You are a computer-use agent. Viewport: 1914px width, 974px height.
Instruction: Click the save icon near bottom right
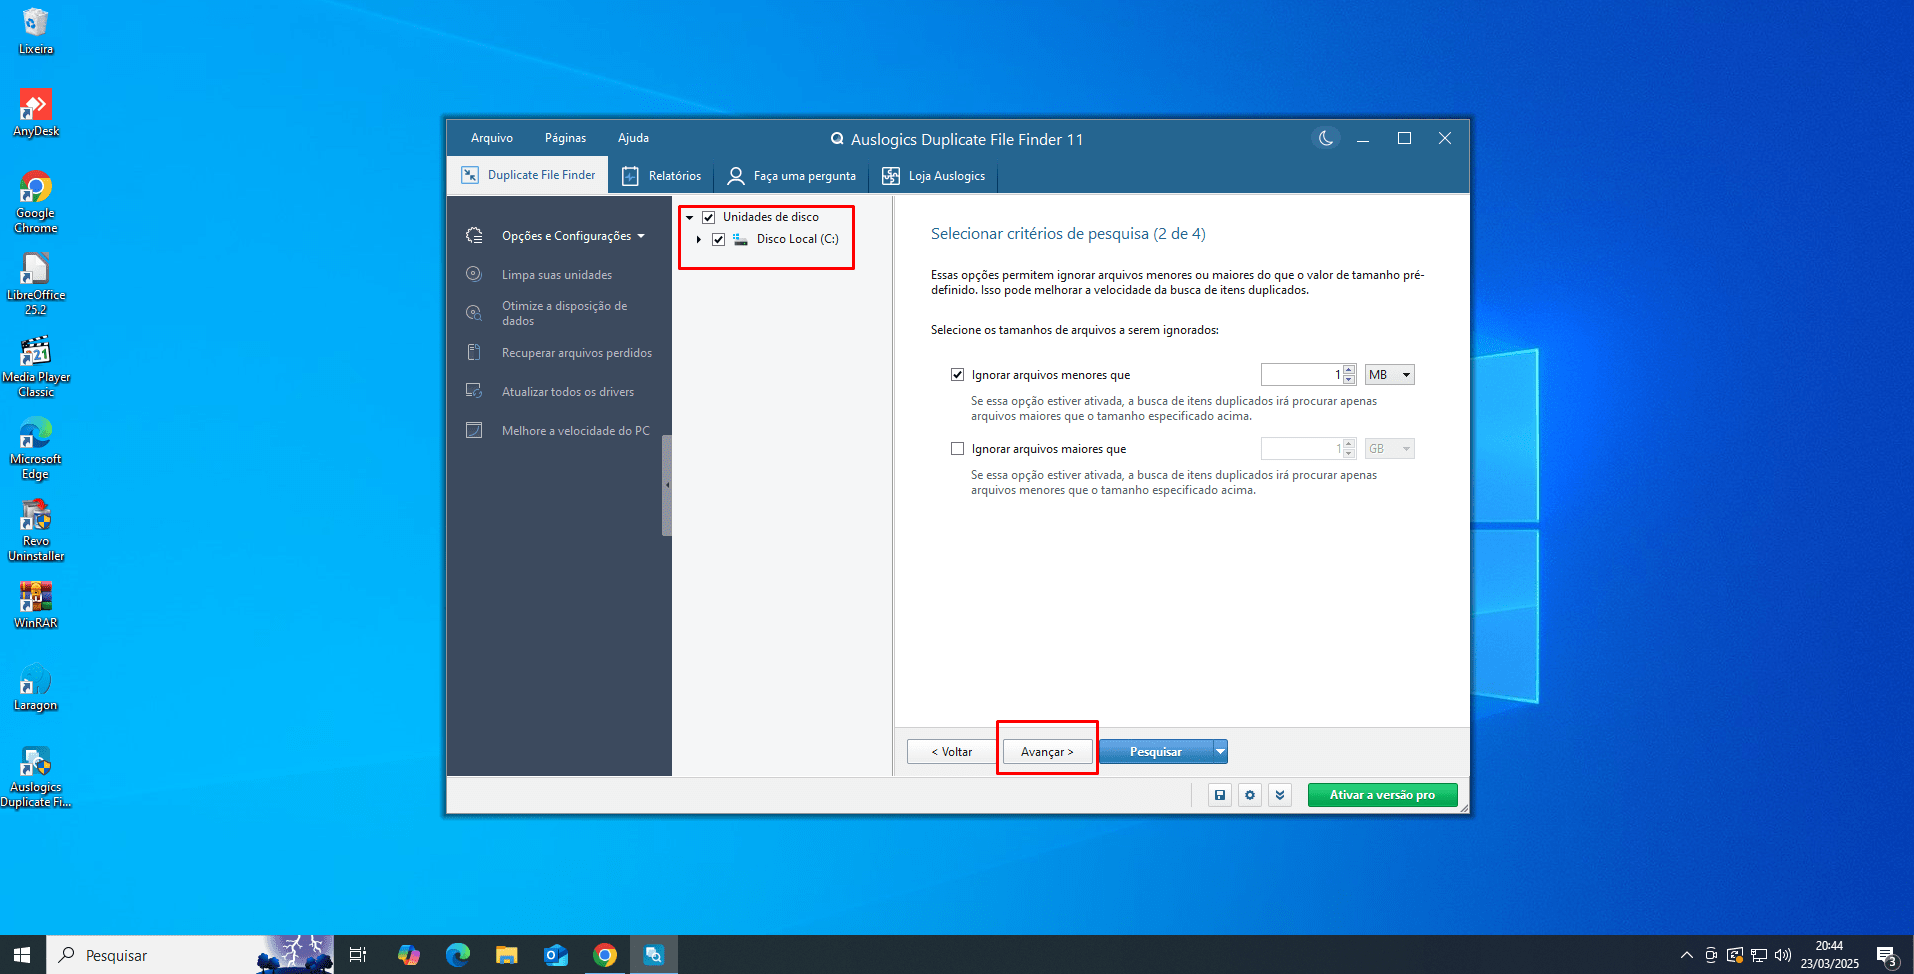(x=1219, y=794)
